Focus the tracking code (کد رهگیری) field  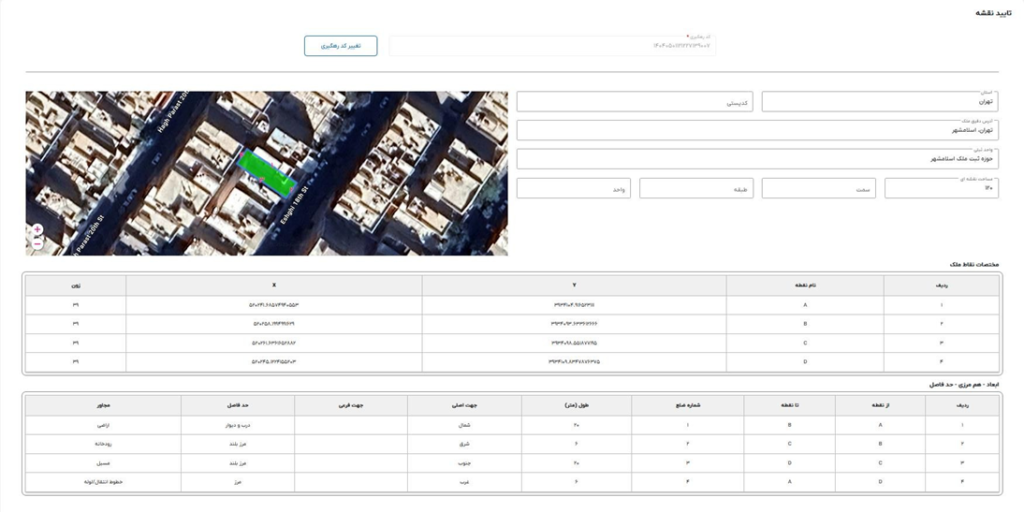click(x=552, y=46)
